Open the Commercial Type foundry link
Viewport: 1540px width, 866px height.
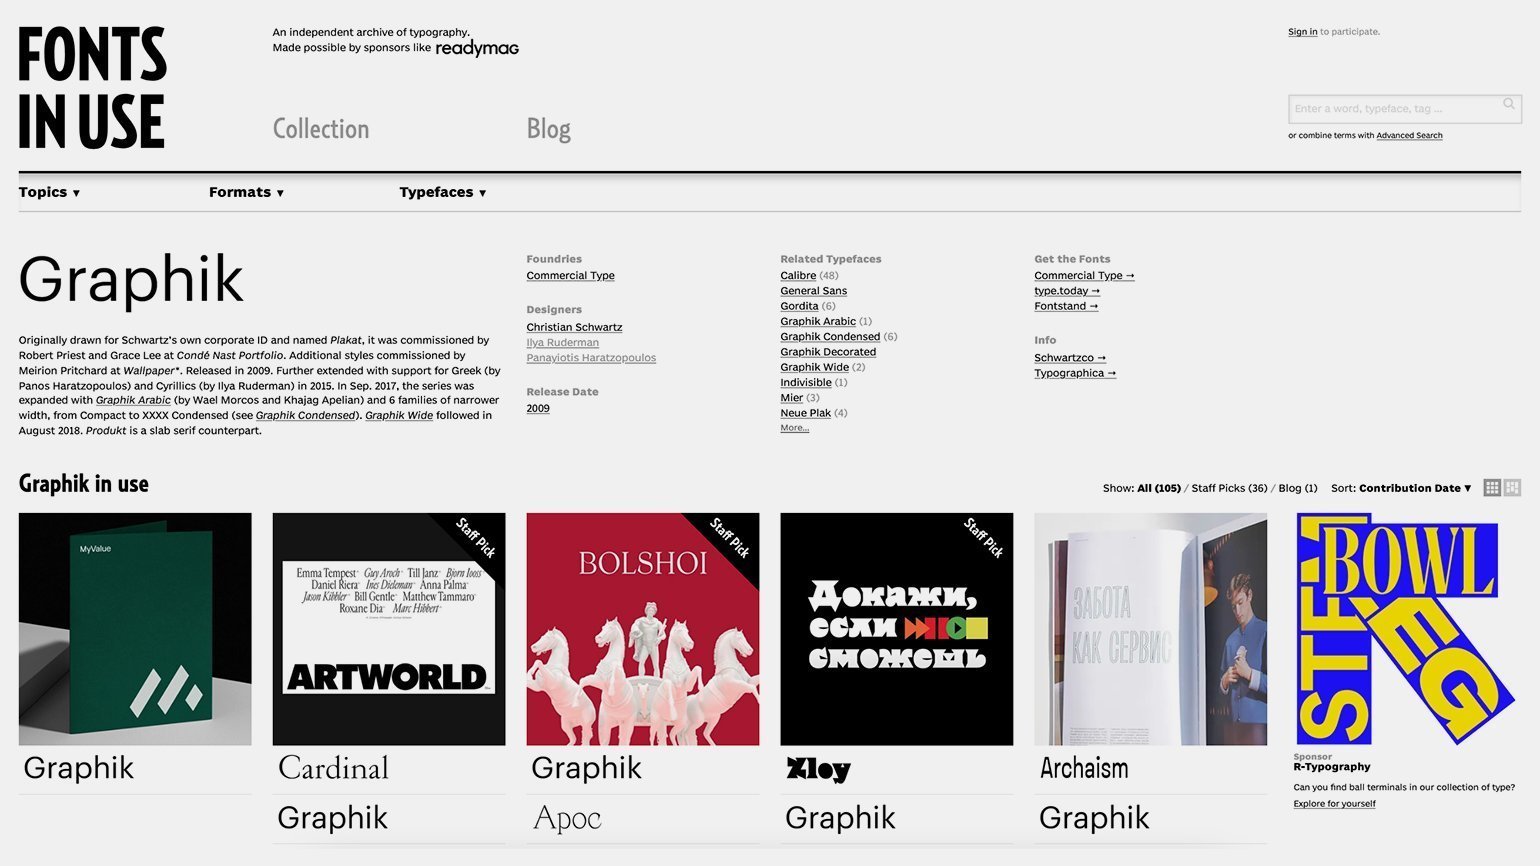point(570,276)
